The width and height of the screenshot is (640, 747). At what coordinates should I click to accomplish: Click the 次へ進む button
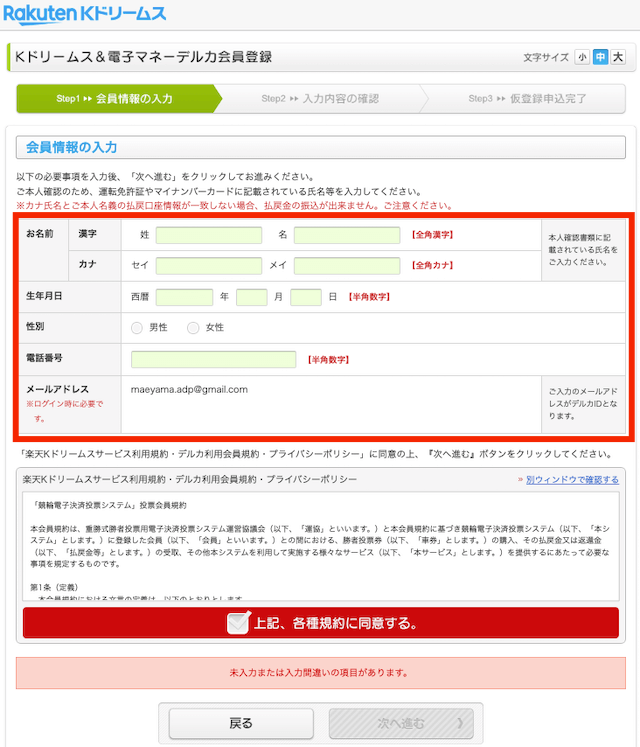(401, 723)
